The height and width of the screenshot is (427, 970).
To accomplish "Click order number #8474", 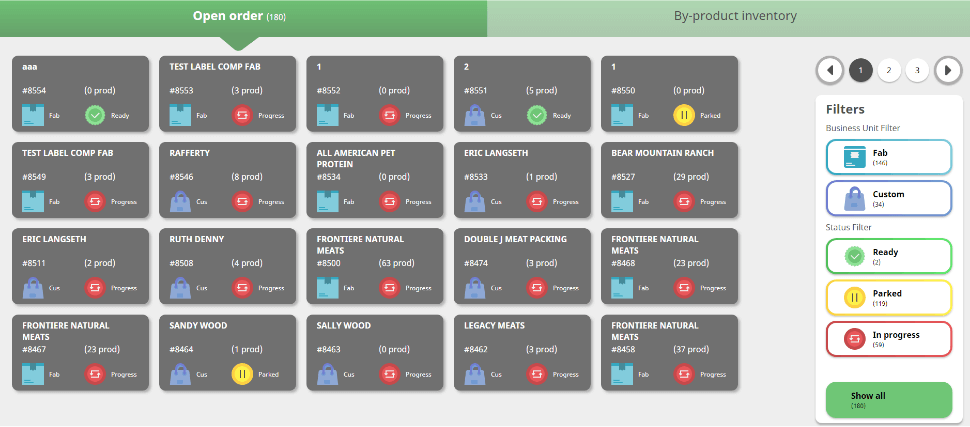I will point(476,263).
